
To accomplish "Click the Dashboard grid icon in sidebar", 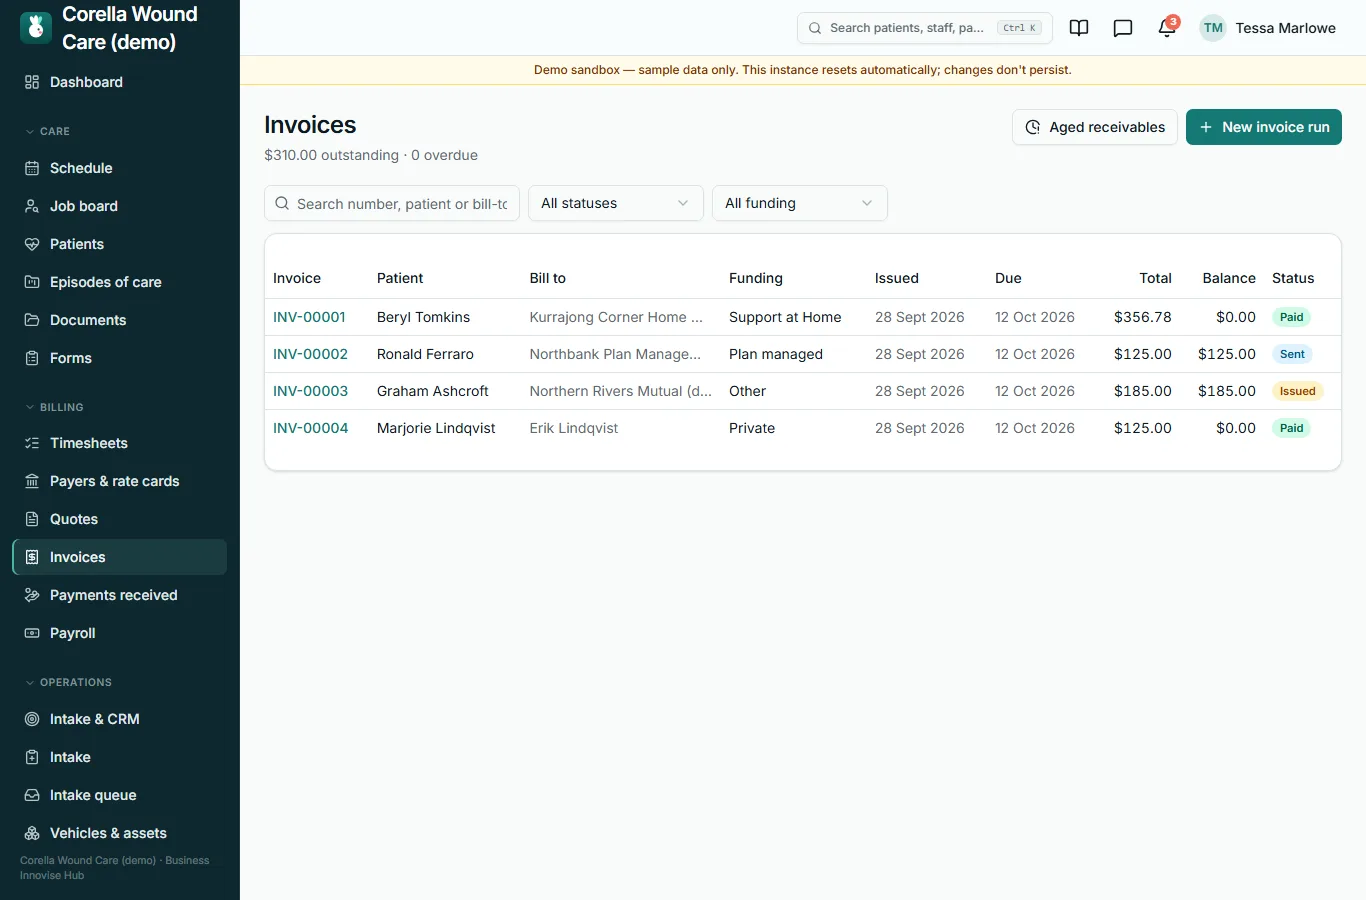I will point(32,82).
